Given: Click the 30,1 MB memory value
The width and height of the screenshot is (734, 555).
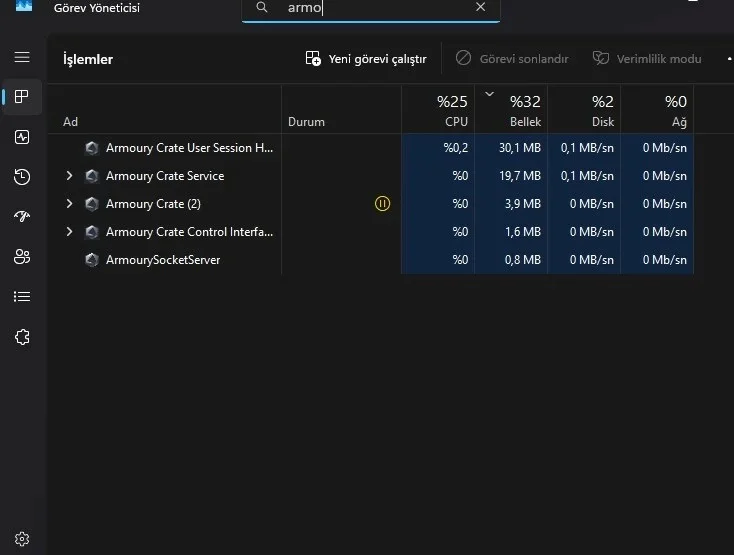Looking at the screenshot, I should (x=520, y=148).
